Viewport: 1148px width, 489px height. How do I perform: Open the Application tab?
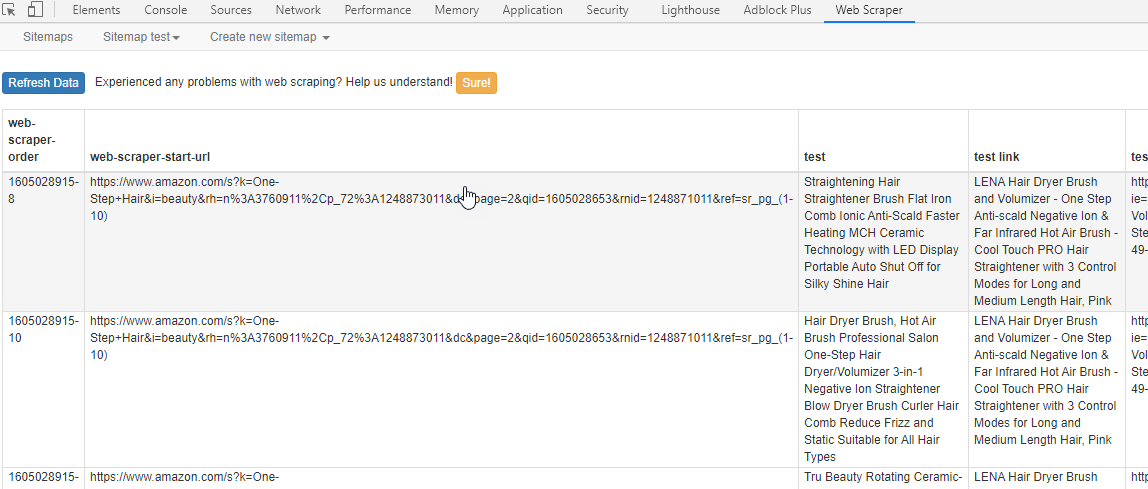532,10
